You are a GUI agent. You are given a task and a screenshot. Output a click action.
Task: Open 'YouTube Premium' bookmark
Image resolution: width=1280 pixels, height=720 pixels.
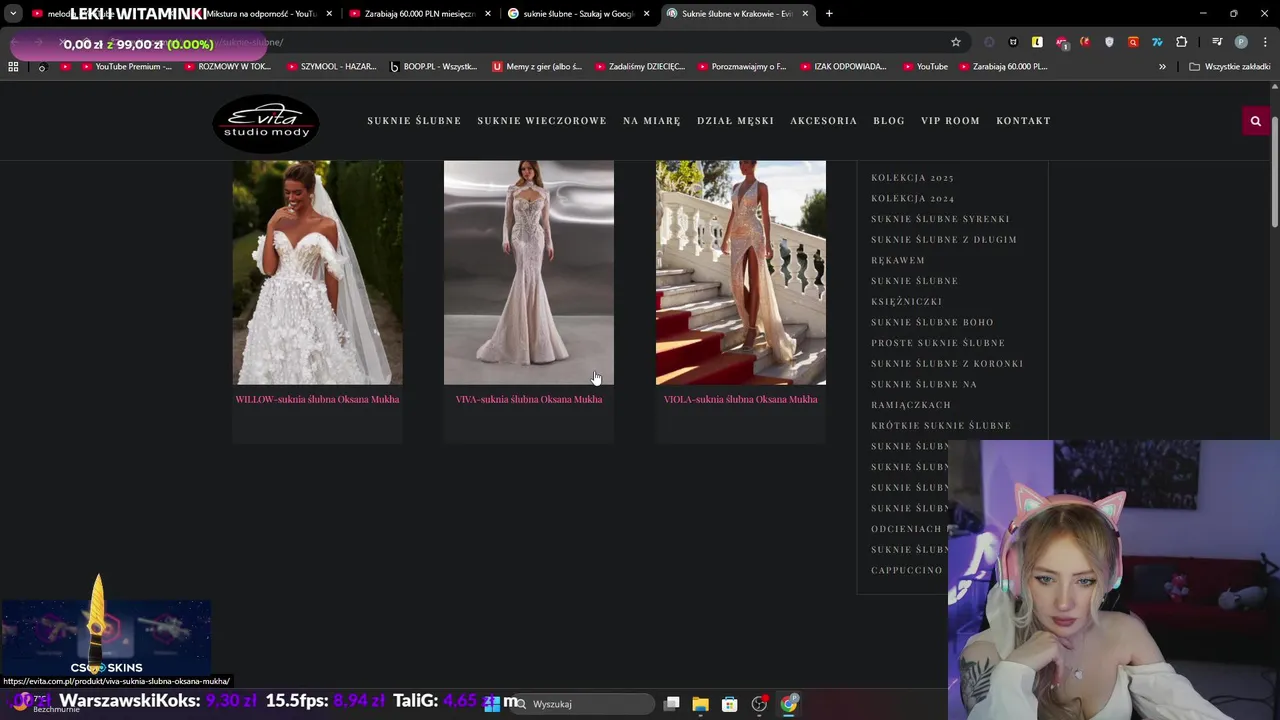coord(126,66)
